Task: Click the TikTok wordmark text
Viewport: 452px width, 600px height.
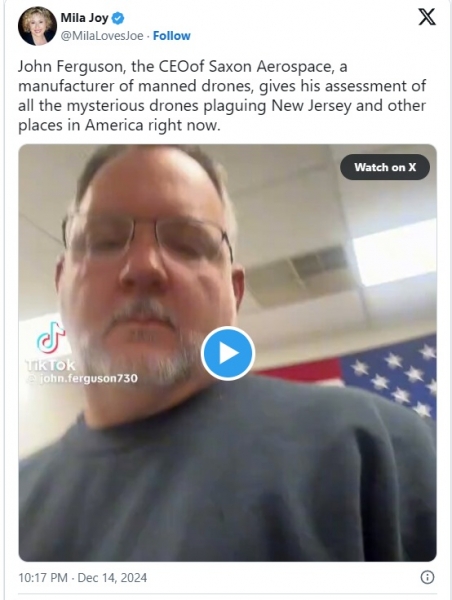Action: click(x=51, y=365)
